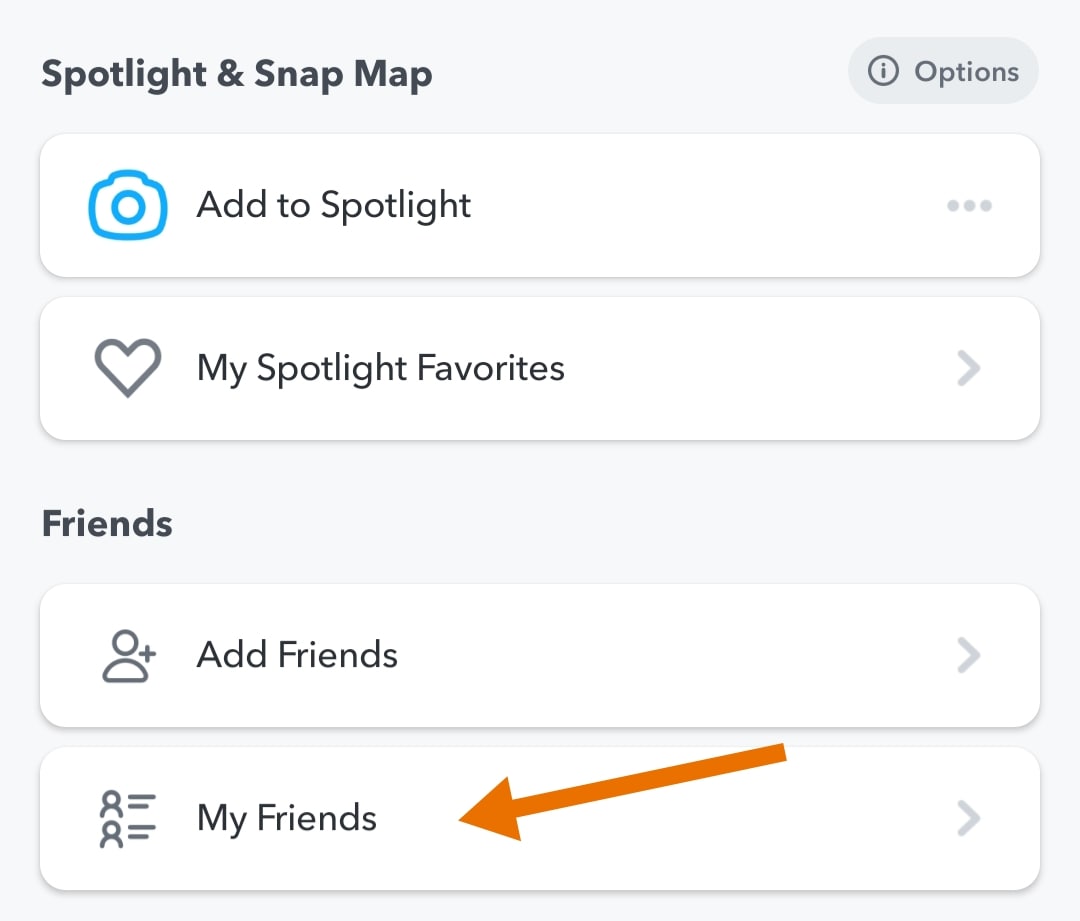
Task: Open the My Friends label
Action: [287, 819]
